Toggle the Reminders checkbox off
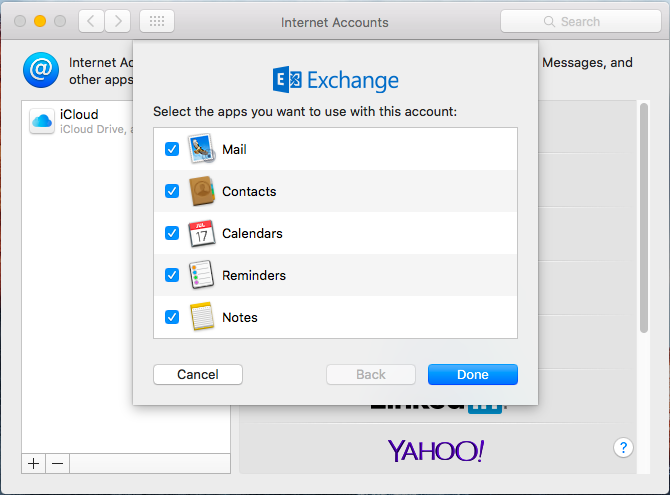The width and height of the screenshot is (670, 495). point(172,275)
